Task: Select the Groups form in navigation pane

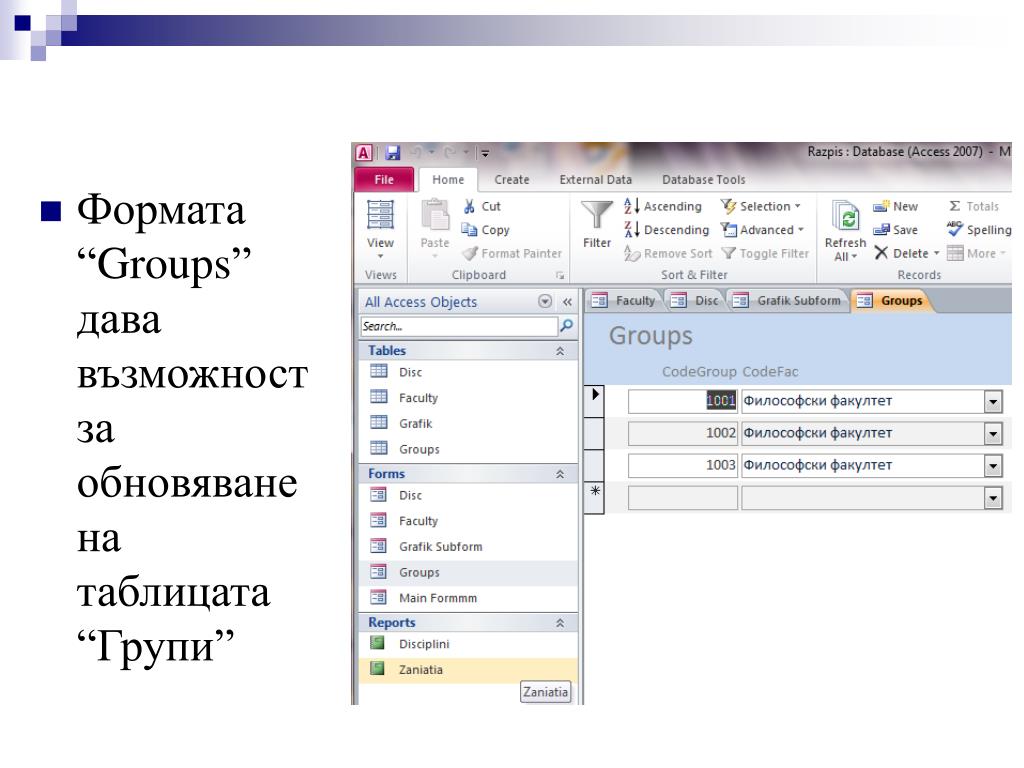Action: pos(468,572)
